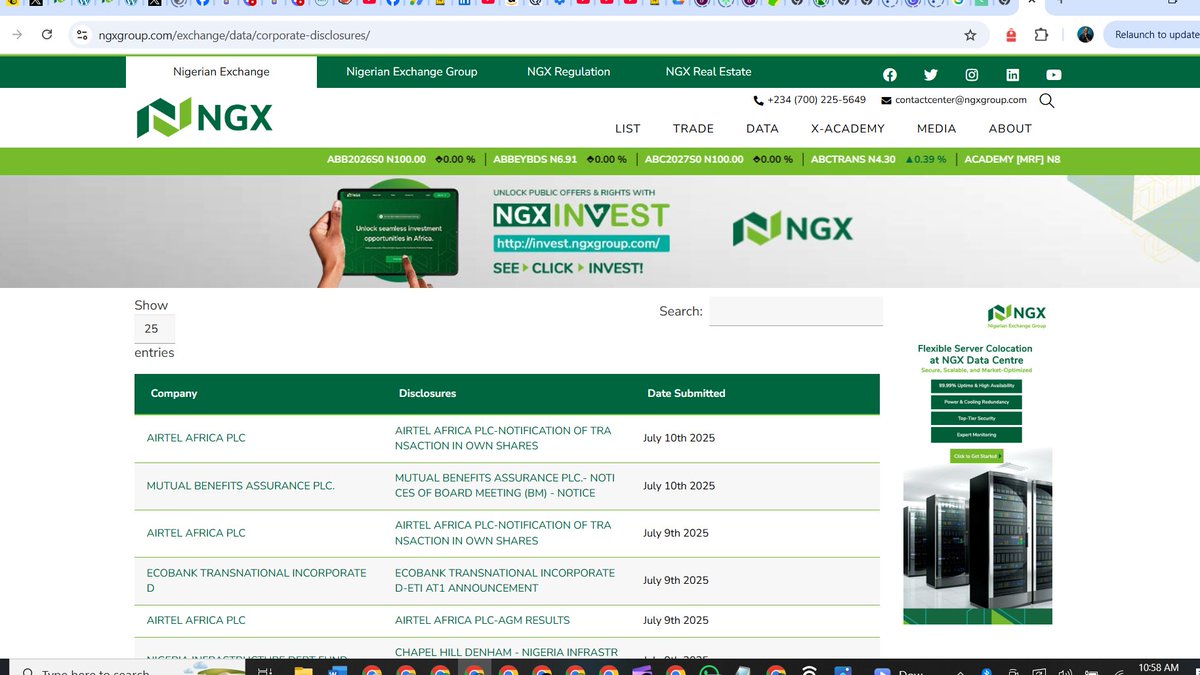Open the NGX Instagram icon
The height and width of the screenshot is (675, 1200).
click(x=972, y=75)
